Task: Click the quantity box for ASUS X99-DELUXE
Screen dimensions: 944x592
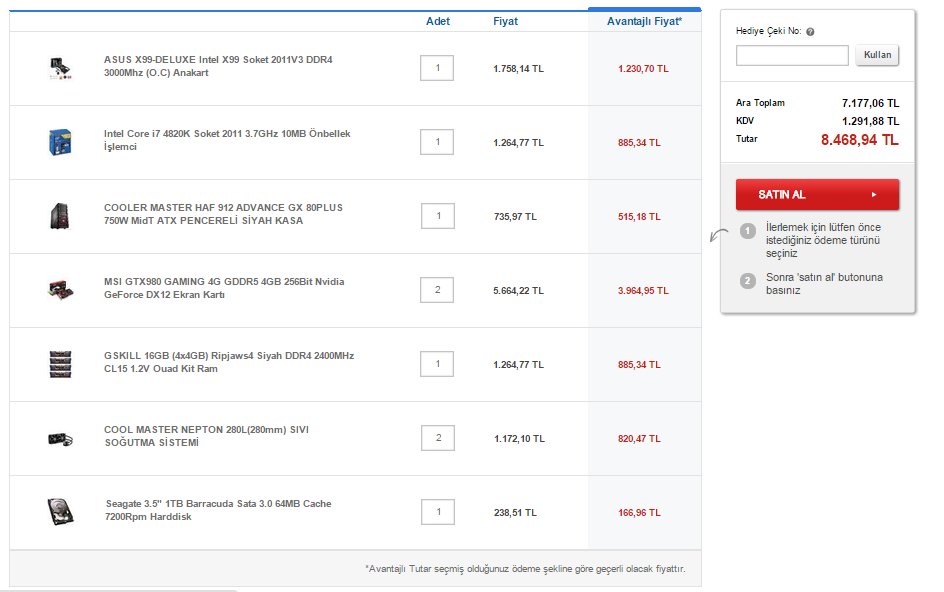Action: [437, 68]
